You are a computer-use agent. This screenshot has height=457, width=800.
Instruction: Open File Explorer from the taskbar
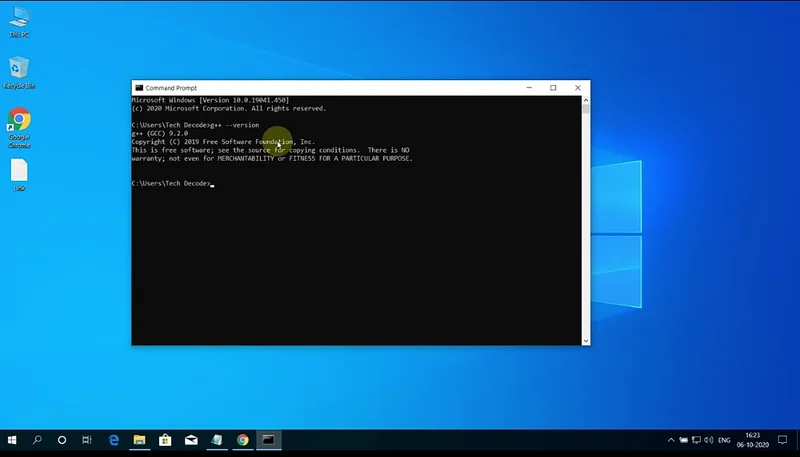140,440
